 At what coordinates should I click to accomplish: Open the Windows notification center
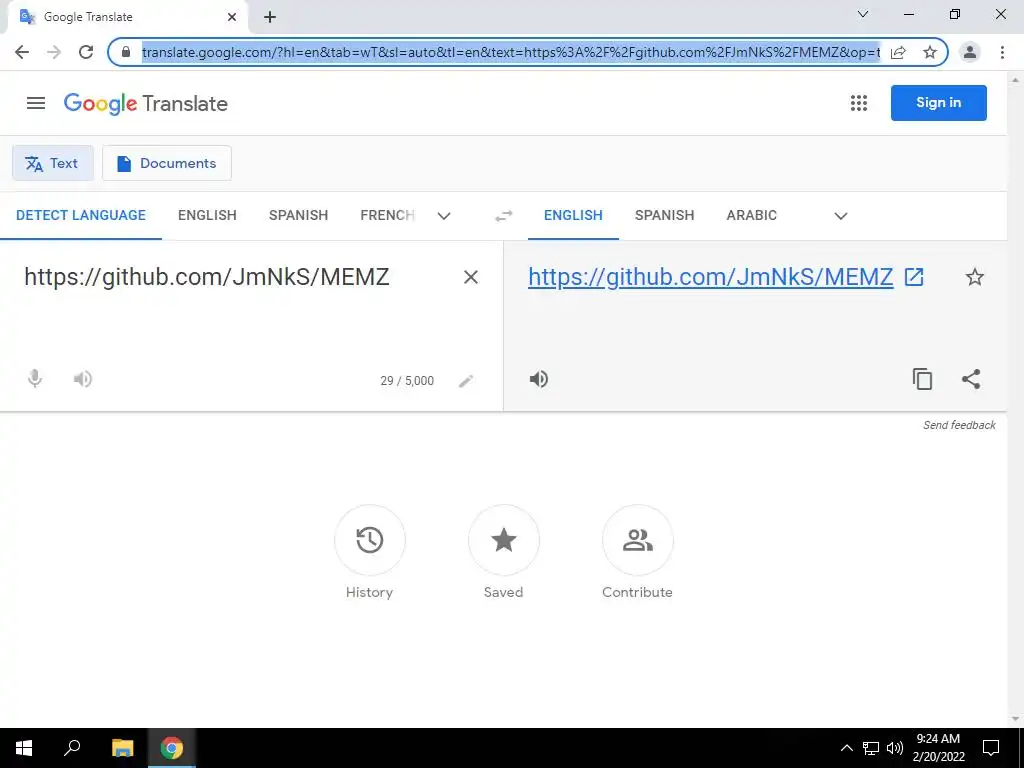991,748
